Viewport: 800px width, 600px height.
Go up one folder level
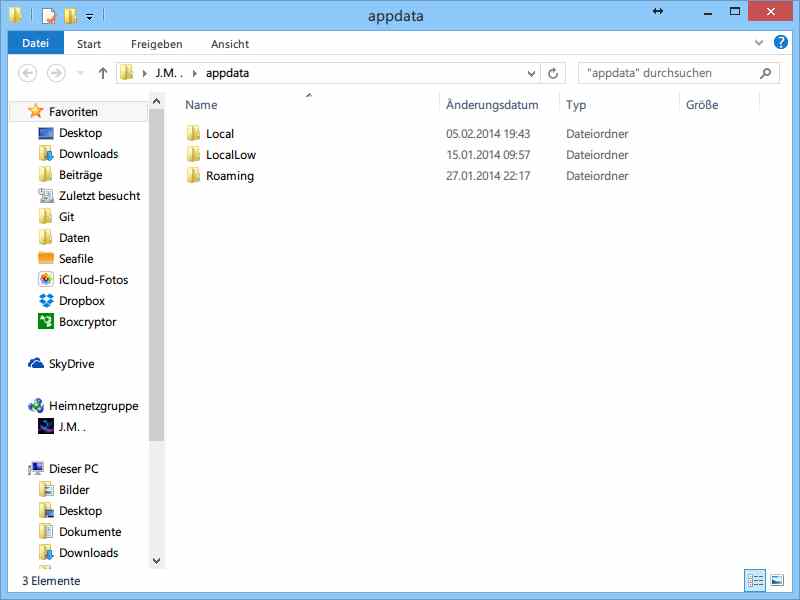[103, 73]
